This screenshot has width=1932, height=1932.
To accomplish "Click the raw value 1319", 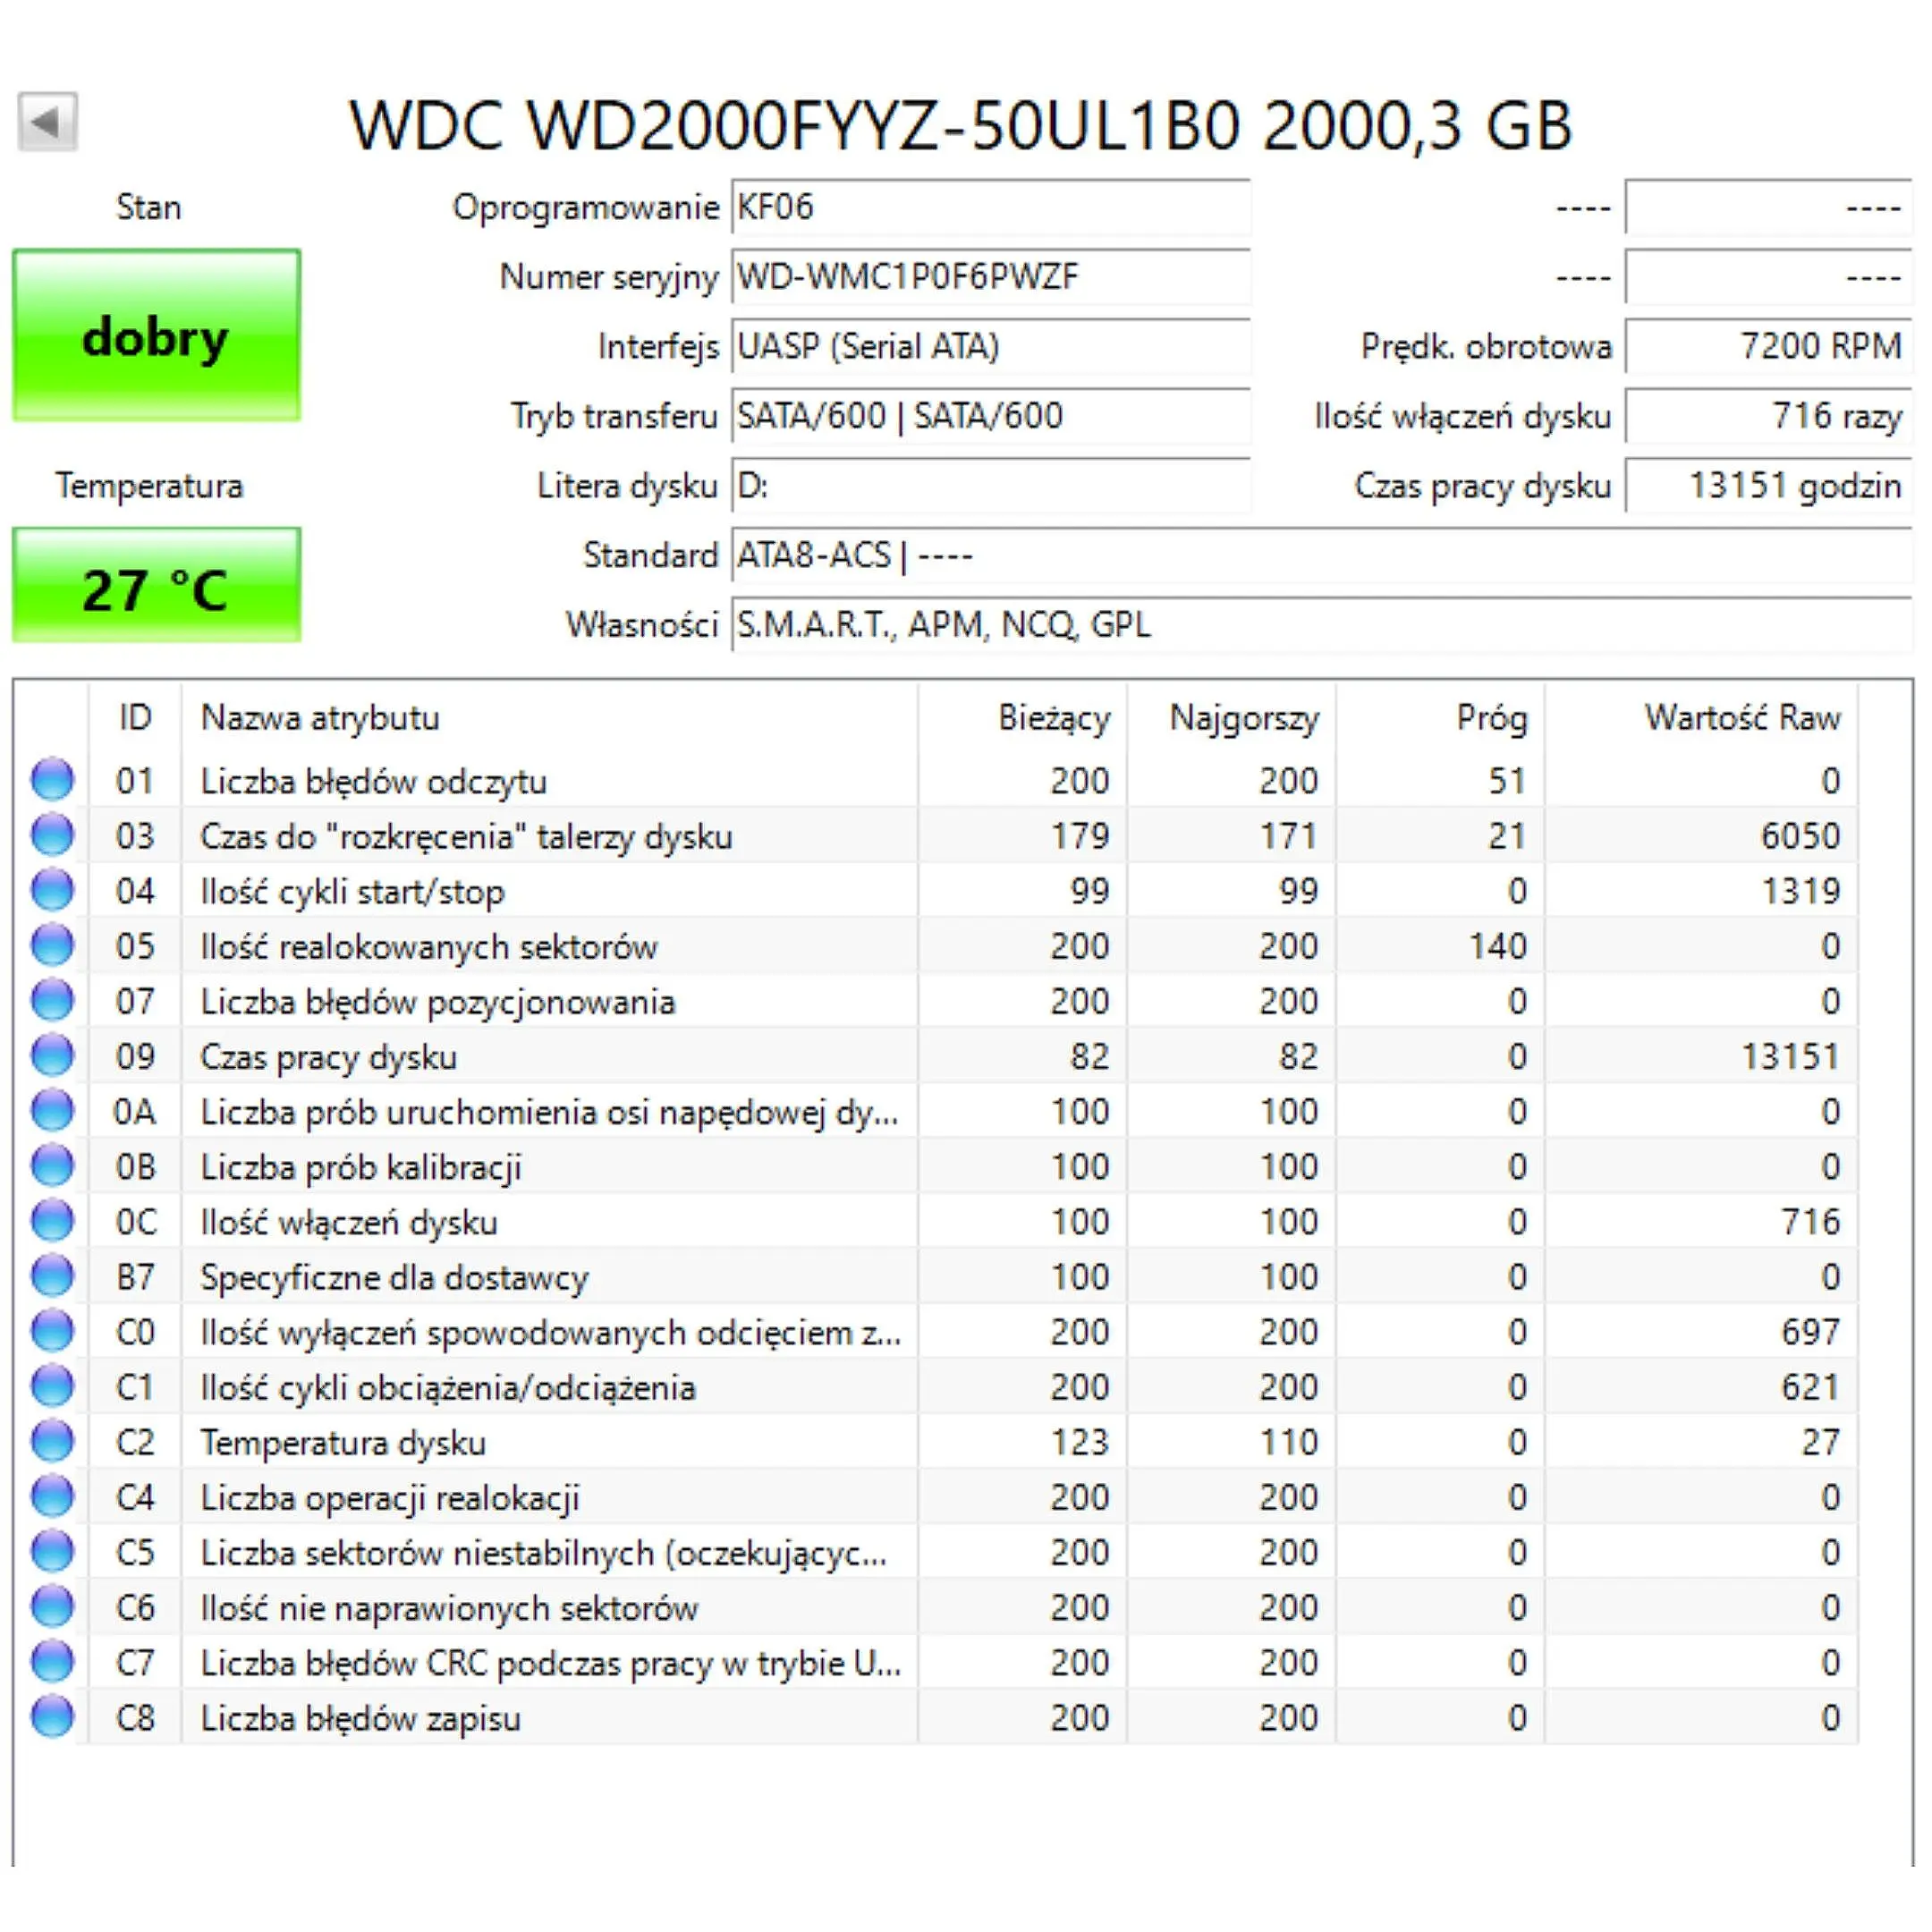I will coord(1800,891).
